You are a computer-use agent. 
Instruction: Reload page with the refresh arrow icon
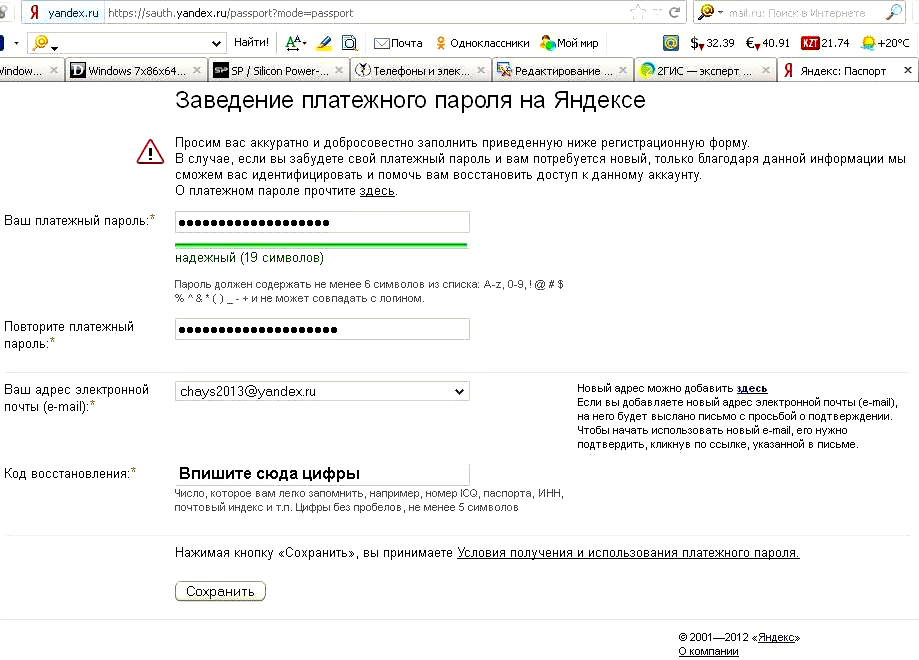pyautogui.click(x=675, y=12)
